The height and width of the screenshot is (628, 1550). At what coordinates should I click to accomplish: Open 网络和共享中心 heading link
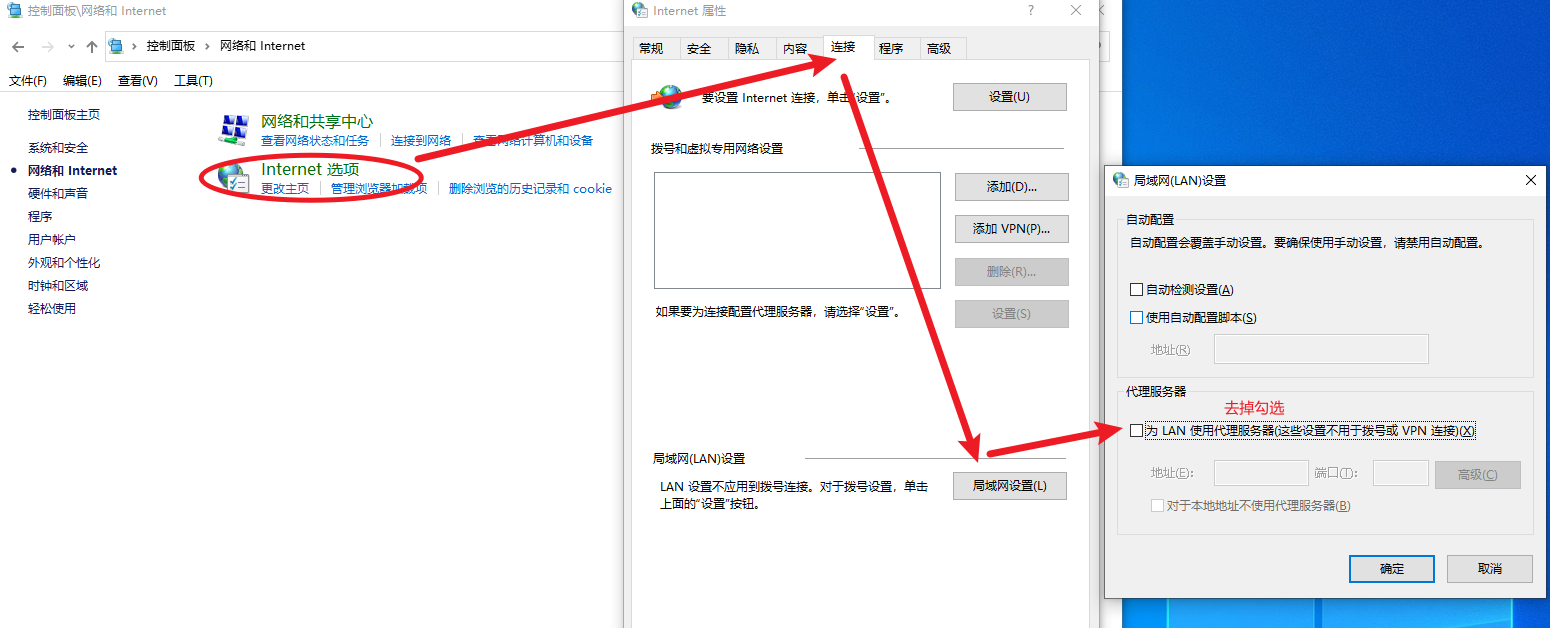click(x=317, y=121)
